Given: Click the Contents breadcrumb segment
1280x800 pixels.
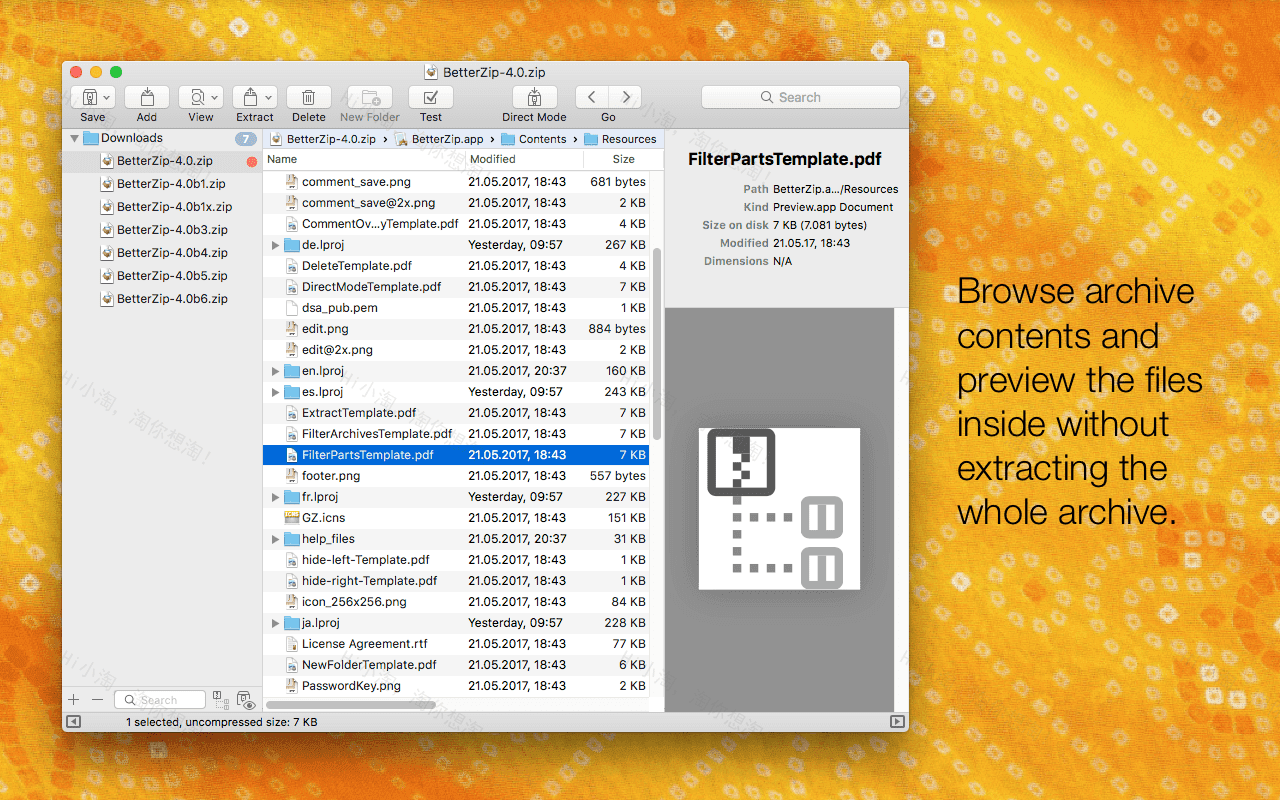Looking at the screenshot, I should coord(540,139).
